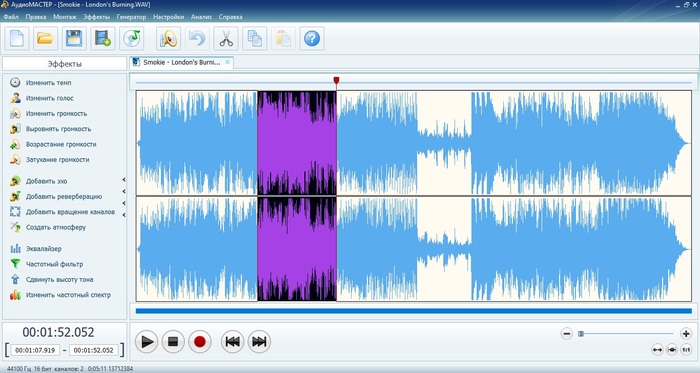700x373 pixels.
Task: Copy selection toolbar icon
Action: tap(254, 38)
